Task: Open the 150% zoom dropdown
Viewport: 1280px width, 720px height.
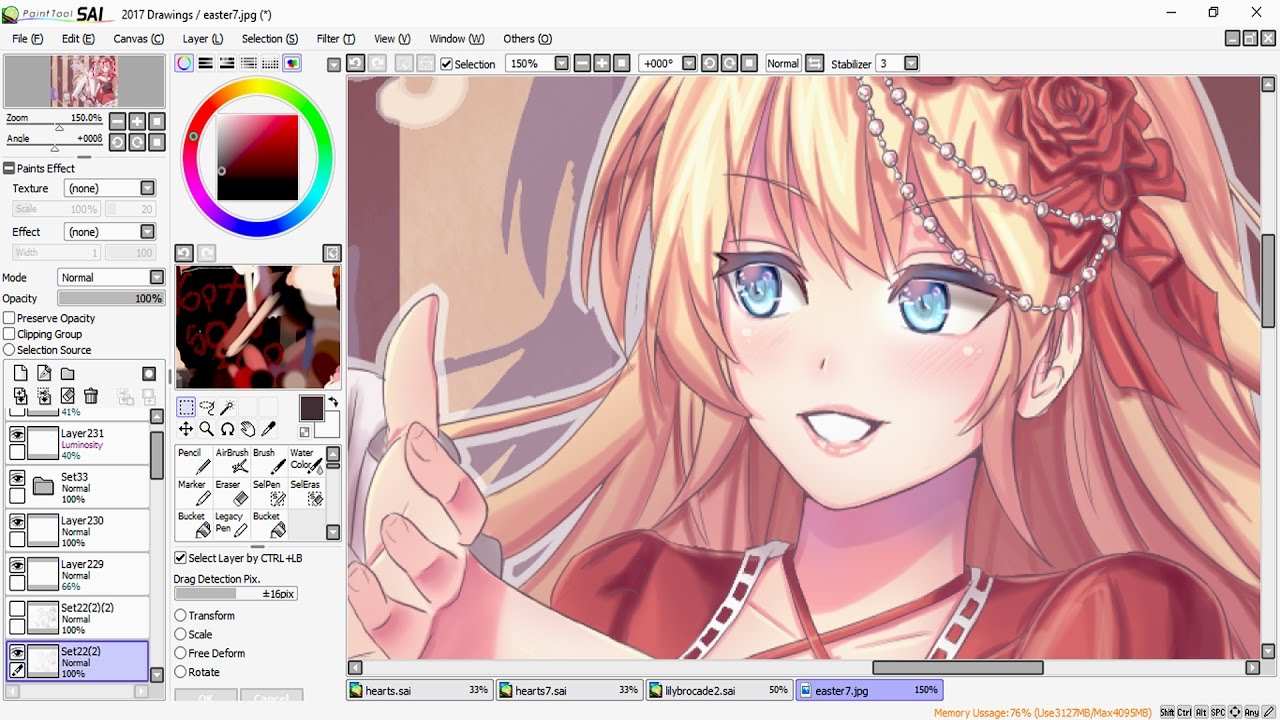Action: tap(562, 63)
